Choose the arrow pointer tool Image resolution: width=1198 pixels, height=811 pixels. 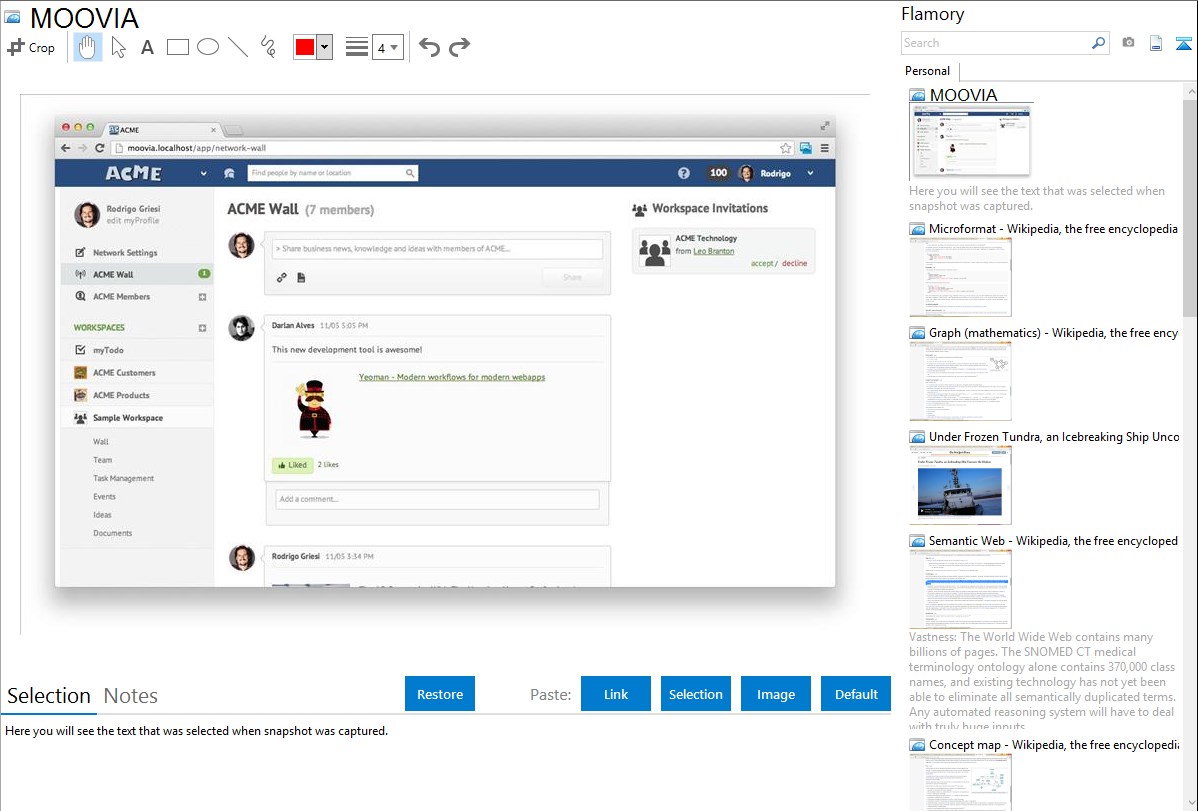(118, 47)
